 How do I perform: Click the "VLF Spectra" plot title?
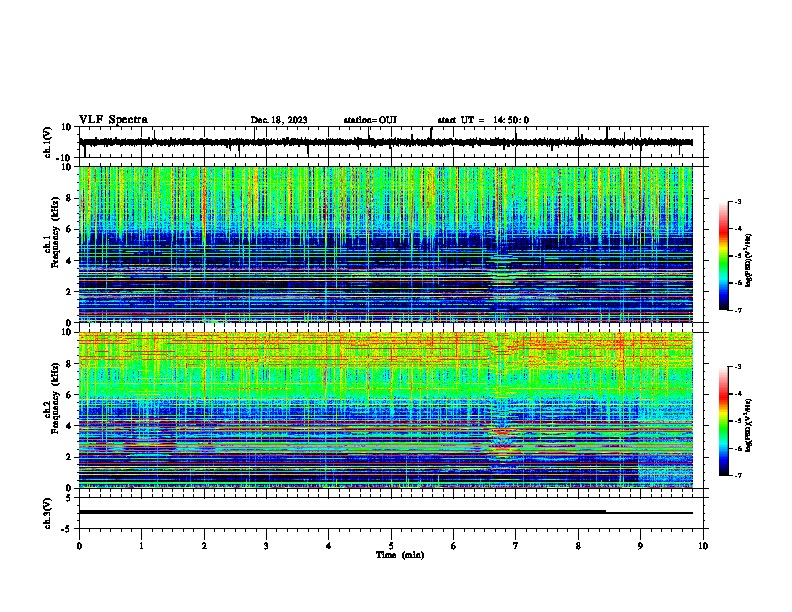pyautogui.click(x=113, y=120)
